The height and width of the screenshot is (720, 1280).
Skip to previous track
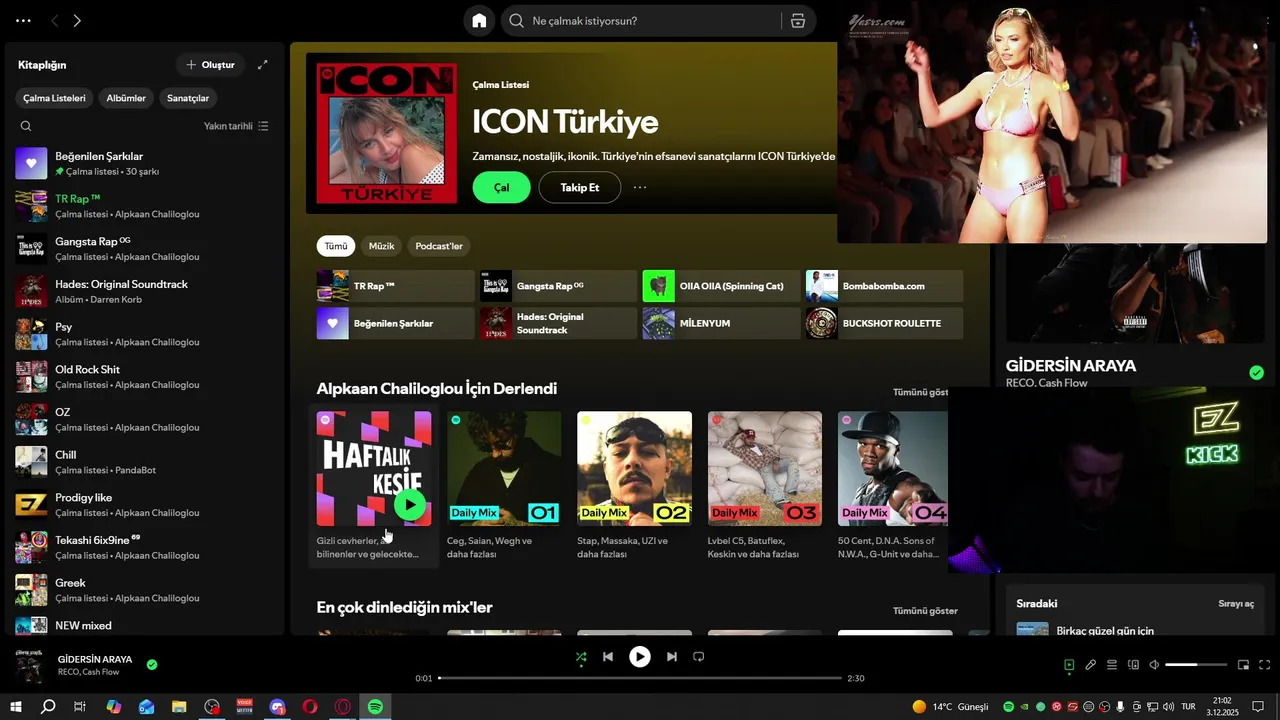608,657
